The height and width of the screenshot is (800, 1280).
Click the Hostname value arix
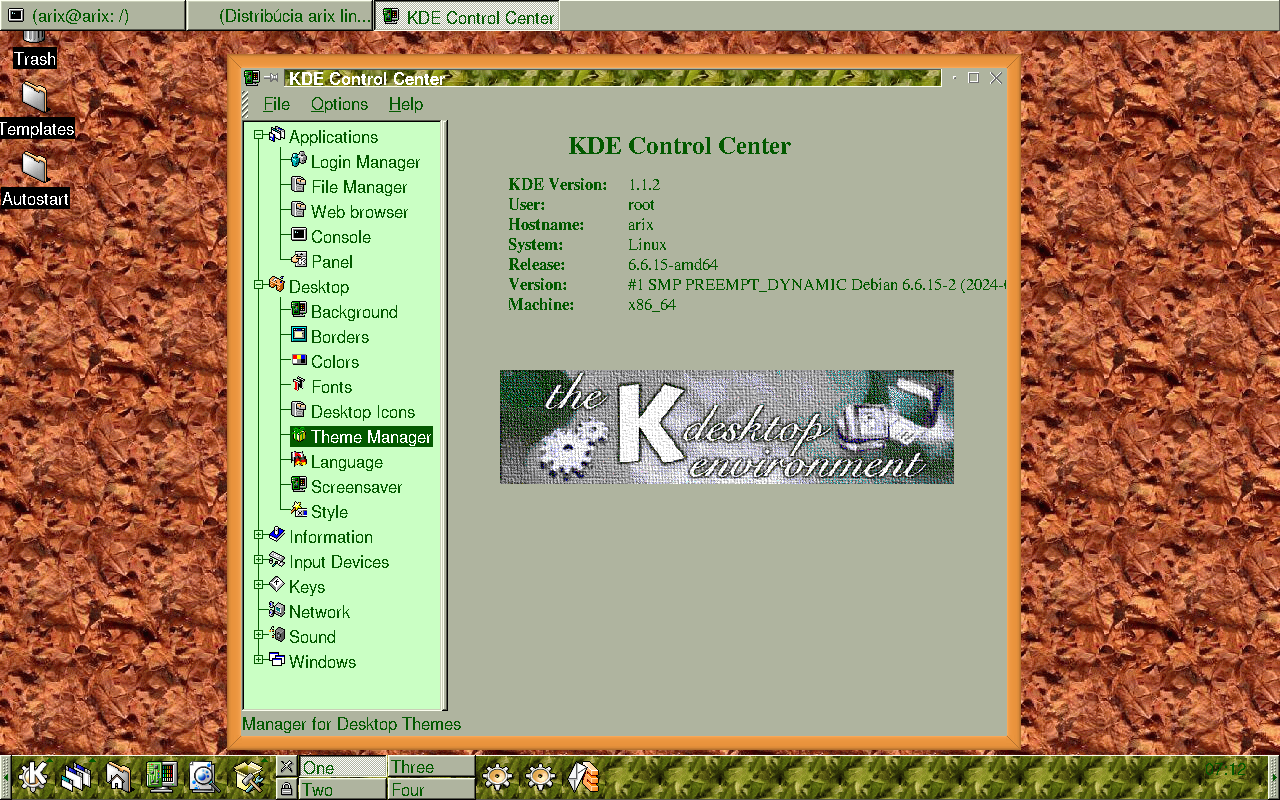click(641, 225)
